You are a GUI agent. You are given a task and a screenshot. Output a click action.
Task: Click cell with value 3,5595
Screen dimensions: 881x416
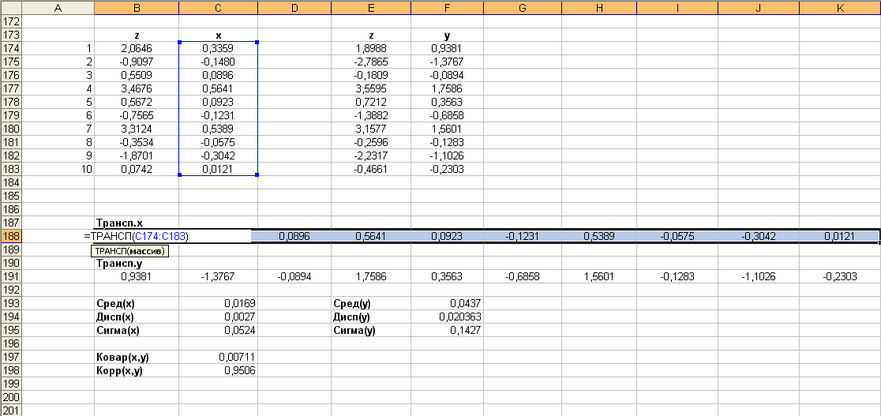[x=371, y=88]
